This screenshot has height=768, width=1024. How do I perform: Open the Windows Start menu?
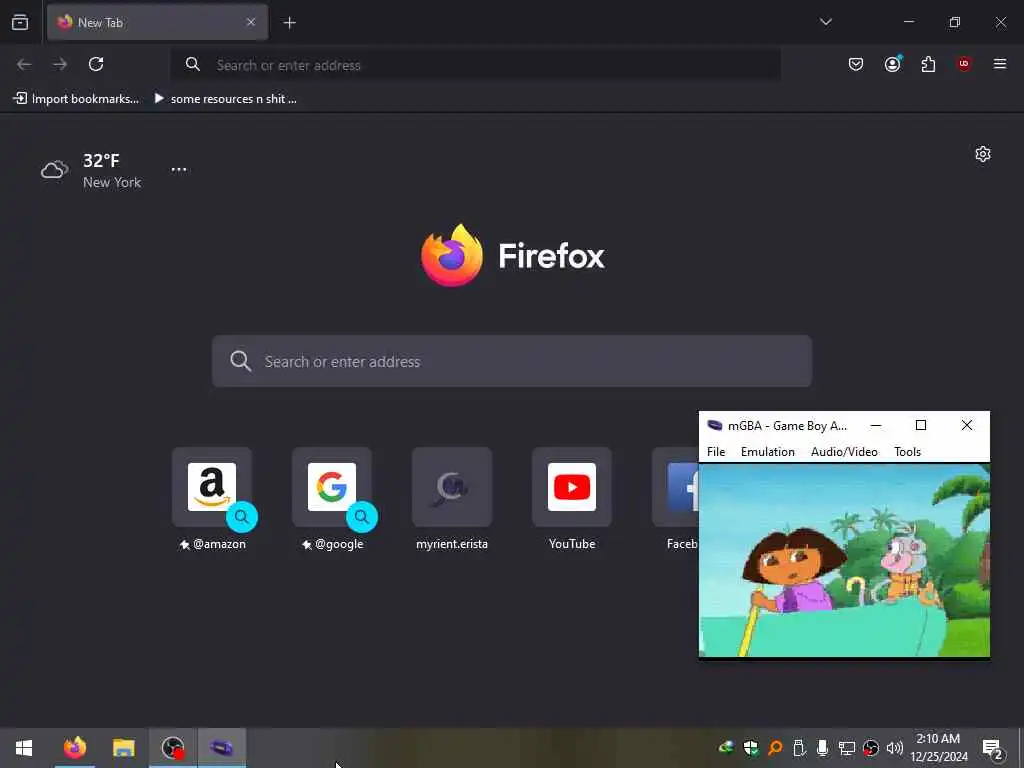(x=24, y=748)
